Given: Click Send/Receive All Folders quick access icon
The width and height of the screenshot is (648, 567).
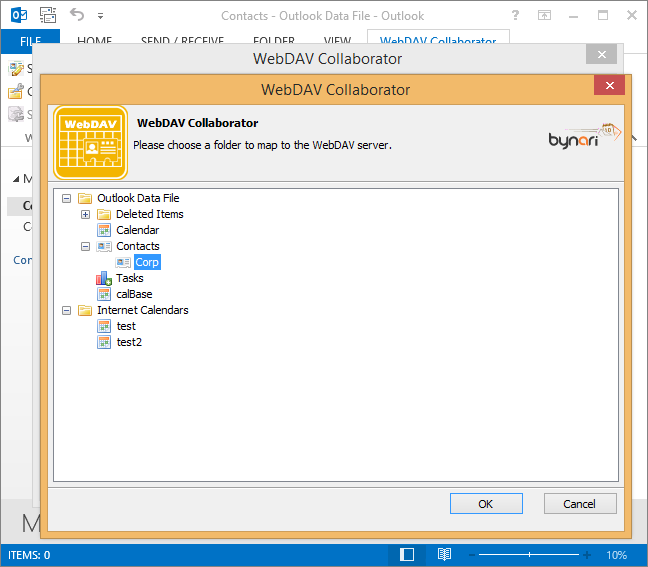Looking at the screenshot, I should point(48,15).
